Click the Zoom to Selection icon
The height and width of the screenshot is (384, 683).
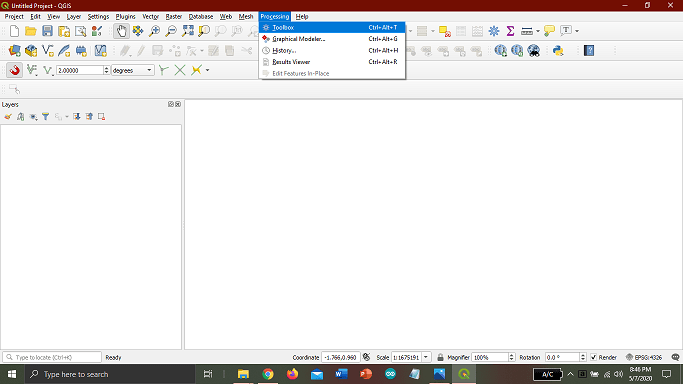click(204, 31)
